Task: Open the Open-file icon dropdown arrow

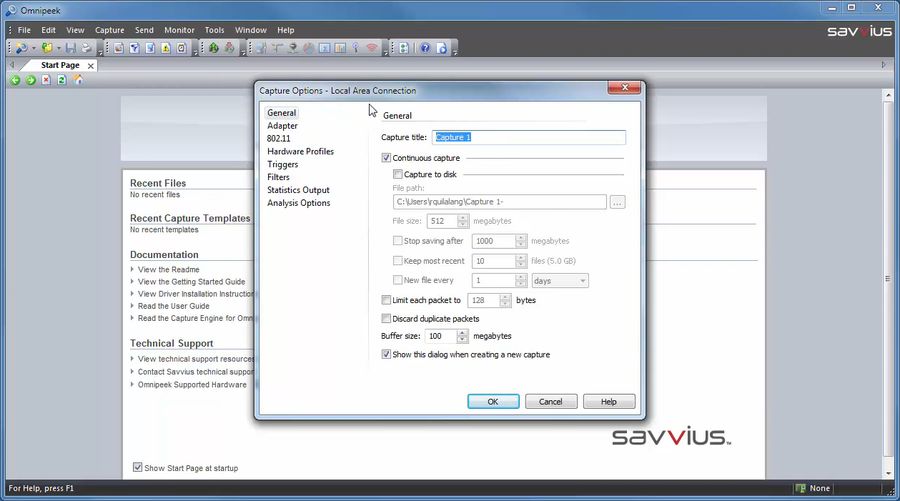Action: coord(59,48)
